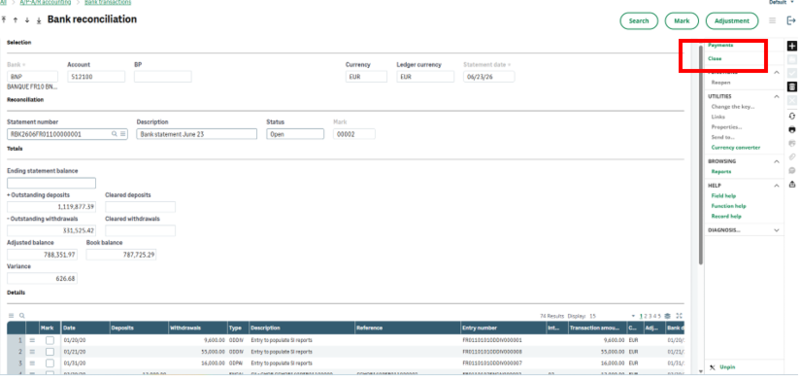Click the grid layers configuration icon
The image size is (800, 381).
tap(667, 316)
